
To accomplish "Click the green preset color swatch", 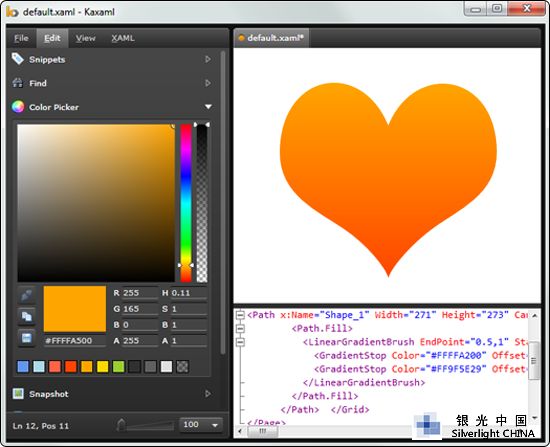I will point(119,367).
